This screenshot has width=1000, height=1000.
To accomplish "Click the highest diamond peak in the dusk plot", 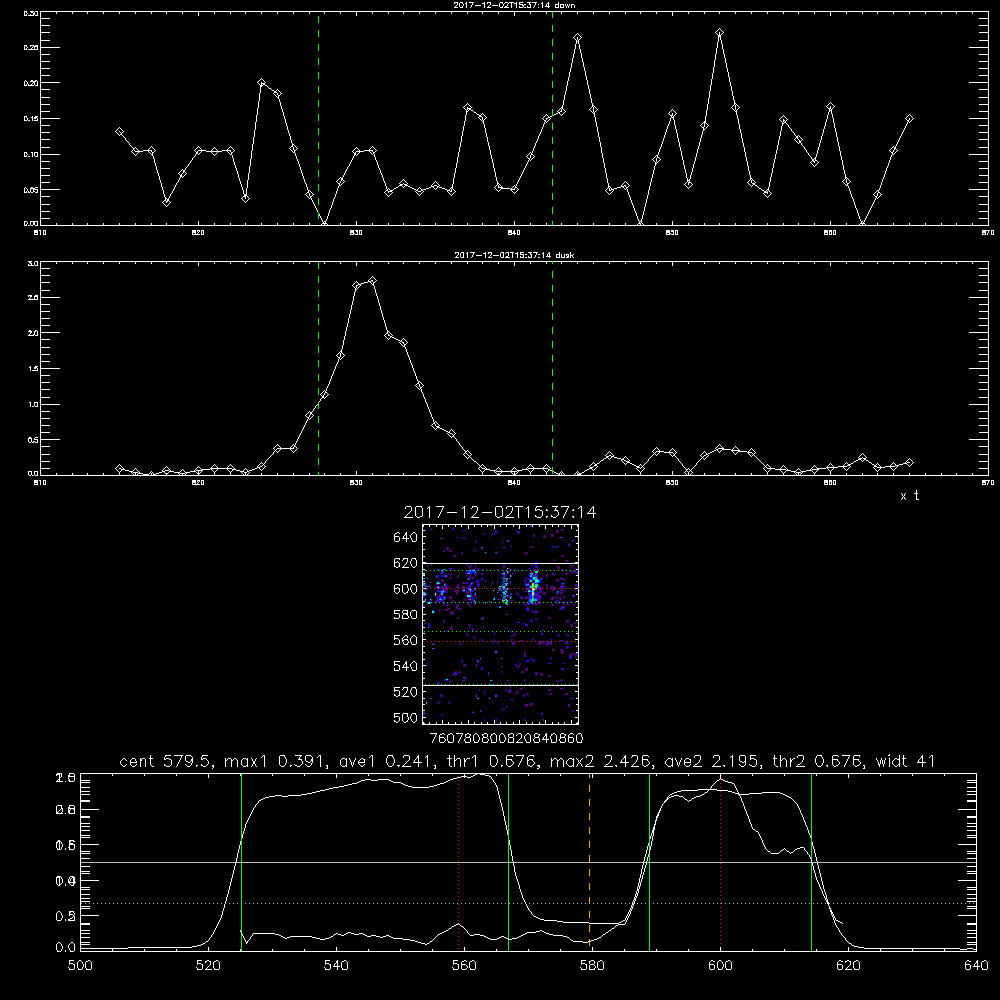I will [372, 281].
